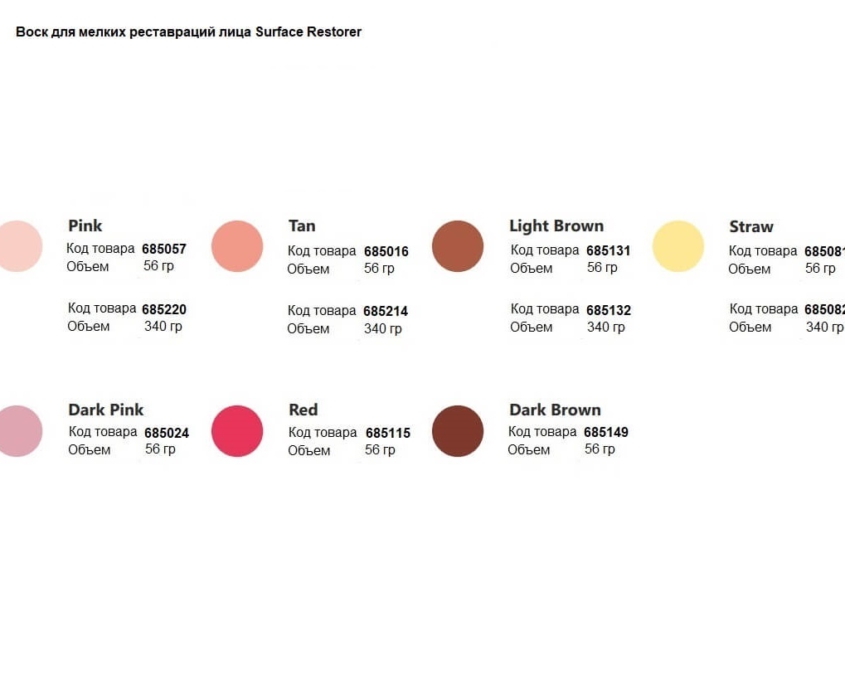Click the Pink shade name label
The height and width of the screenshot is (684, 845).
85,226
